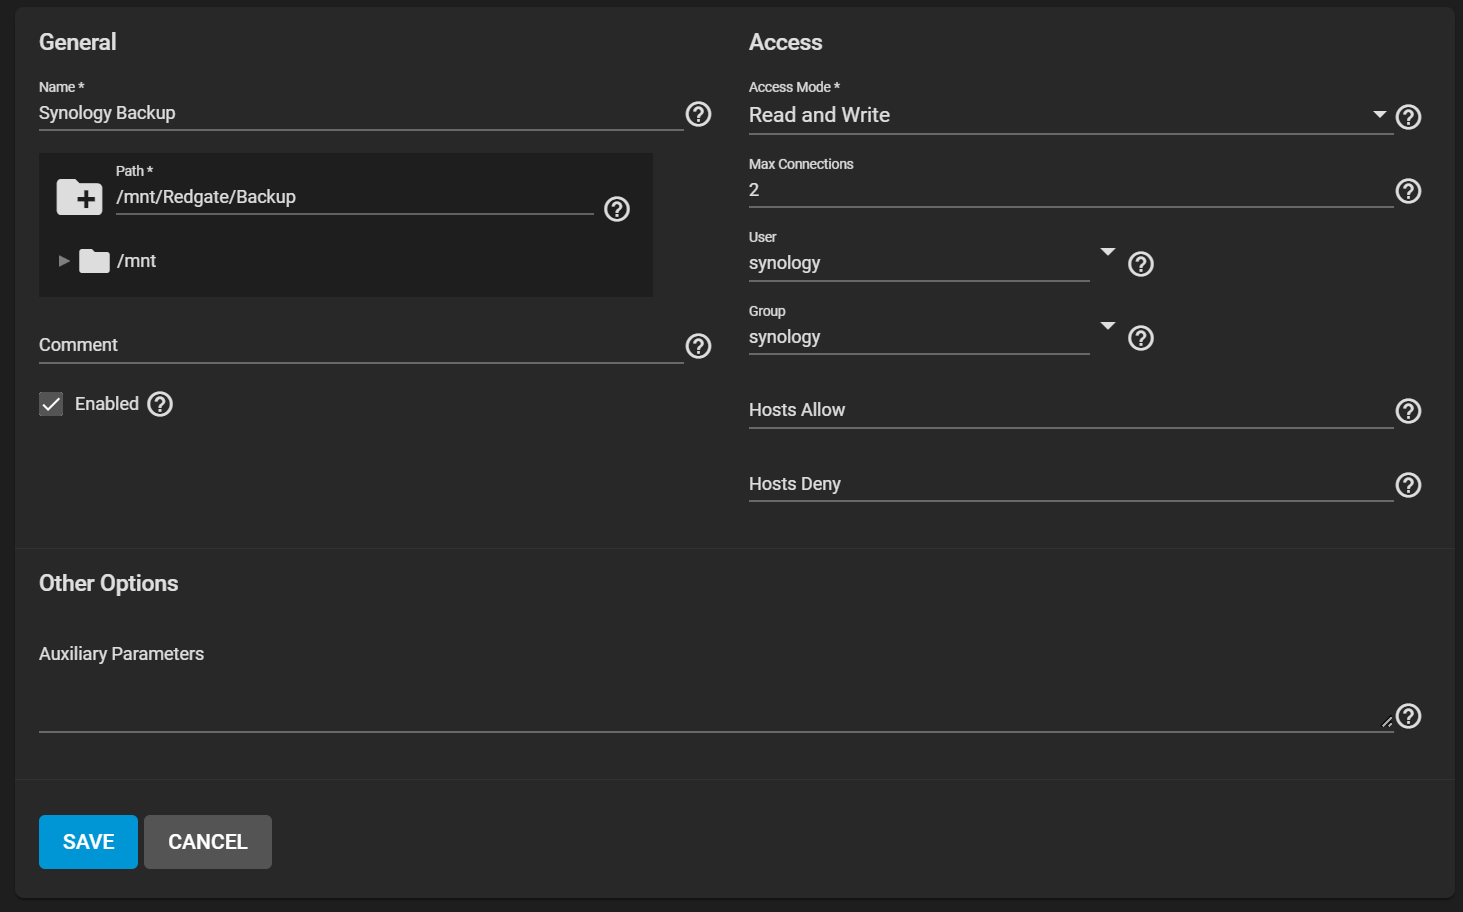Click the create new folder icon
Screen dimensions: 1463x912
79,197
